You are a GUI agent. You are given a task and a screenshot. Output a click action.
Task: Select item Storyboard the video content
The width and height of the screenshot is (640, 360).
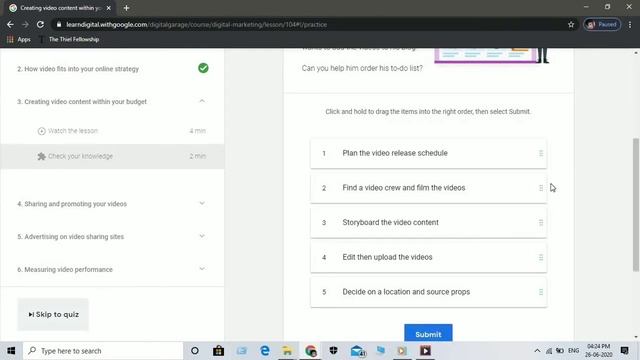tap(428, 222)
